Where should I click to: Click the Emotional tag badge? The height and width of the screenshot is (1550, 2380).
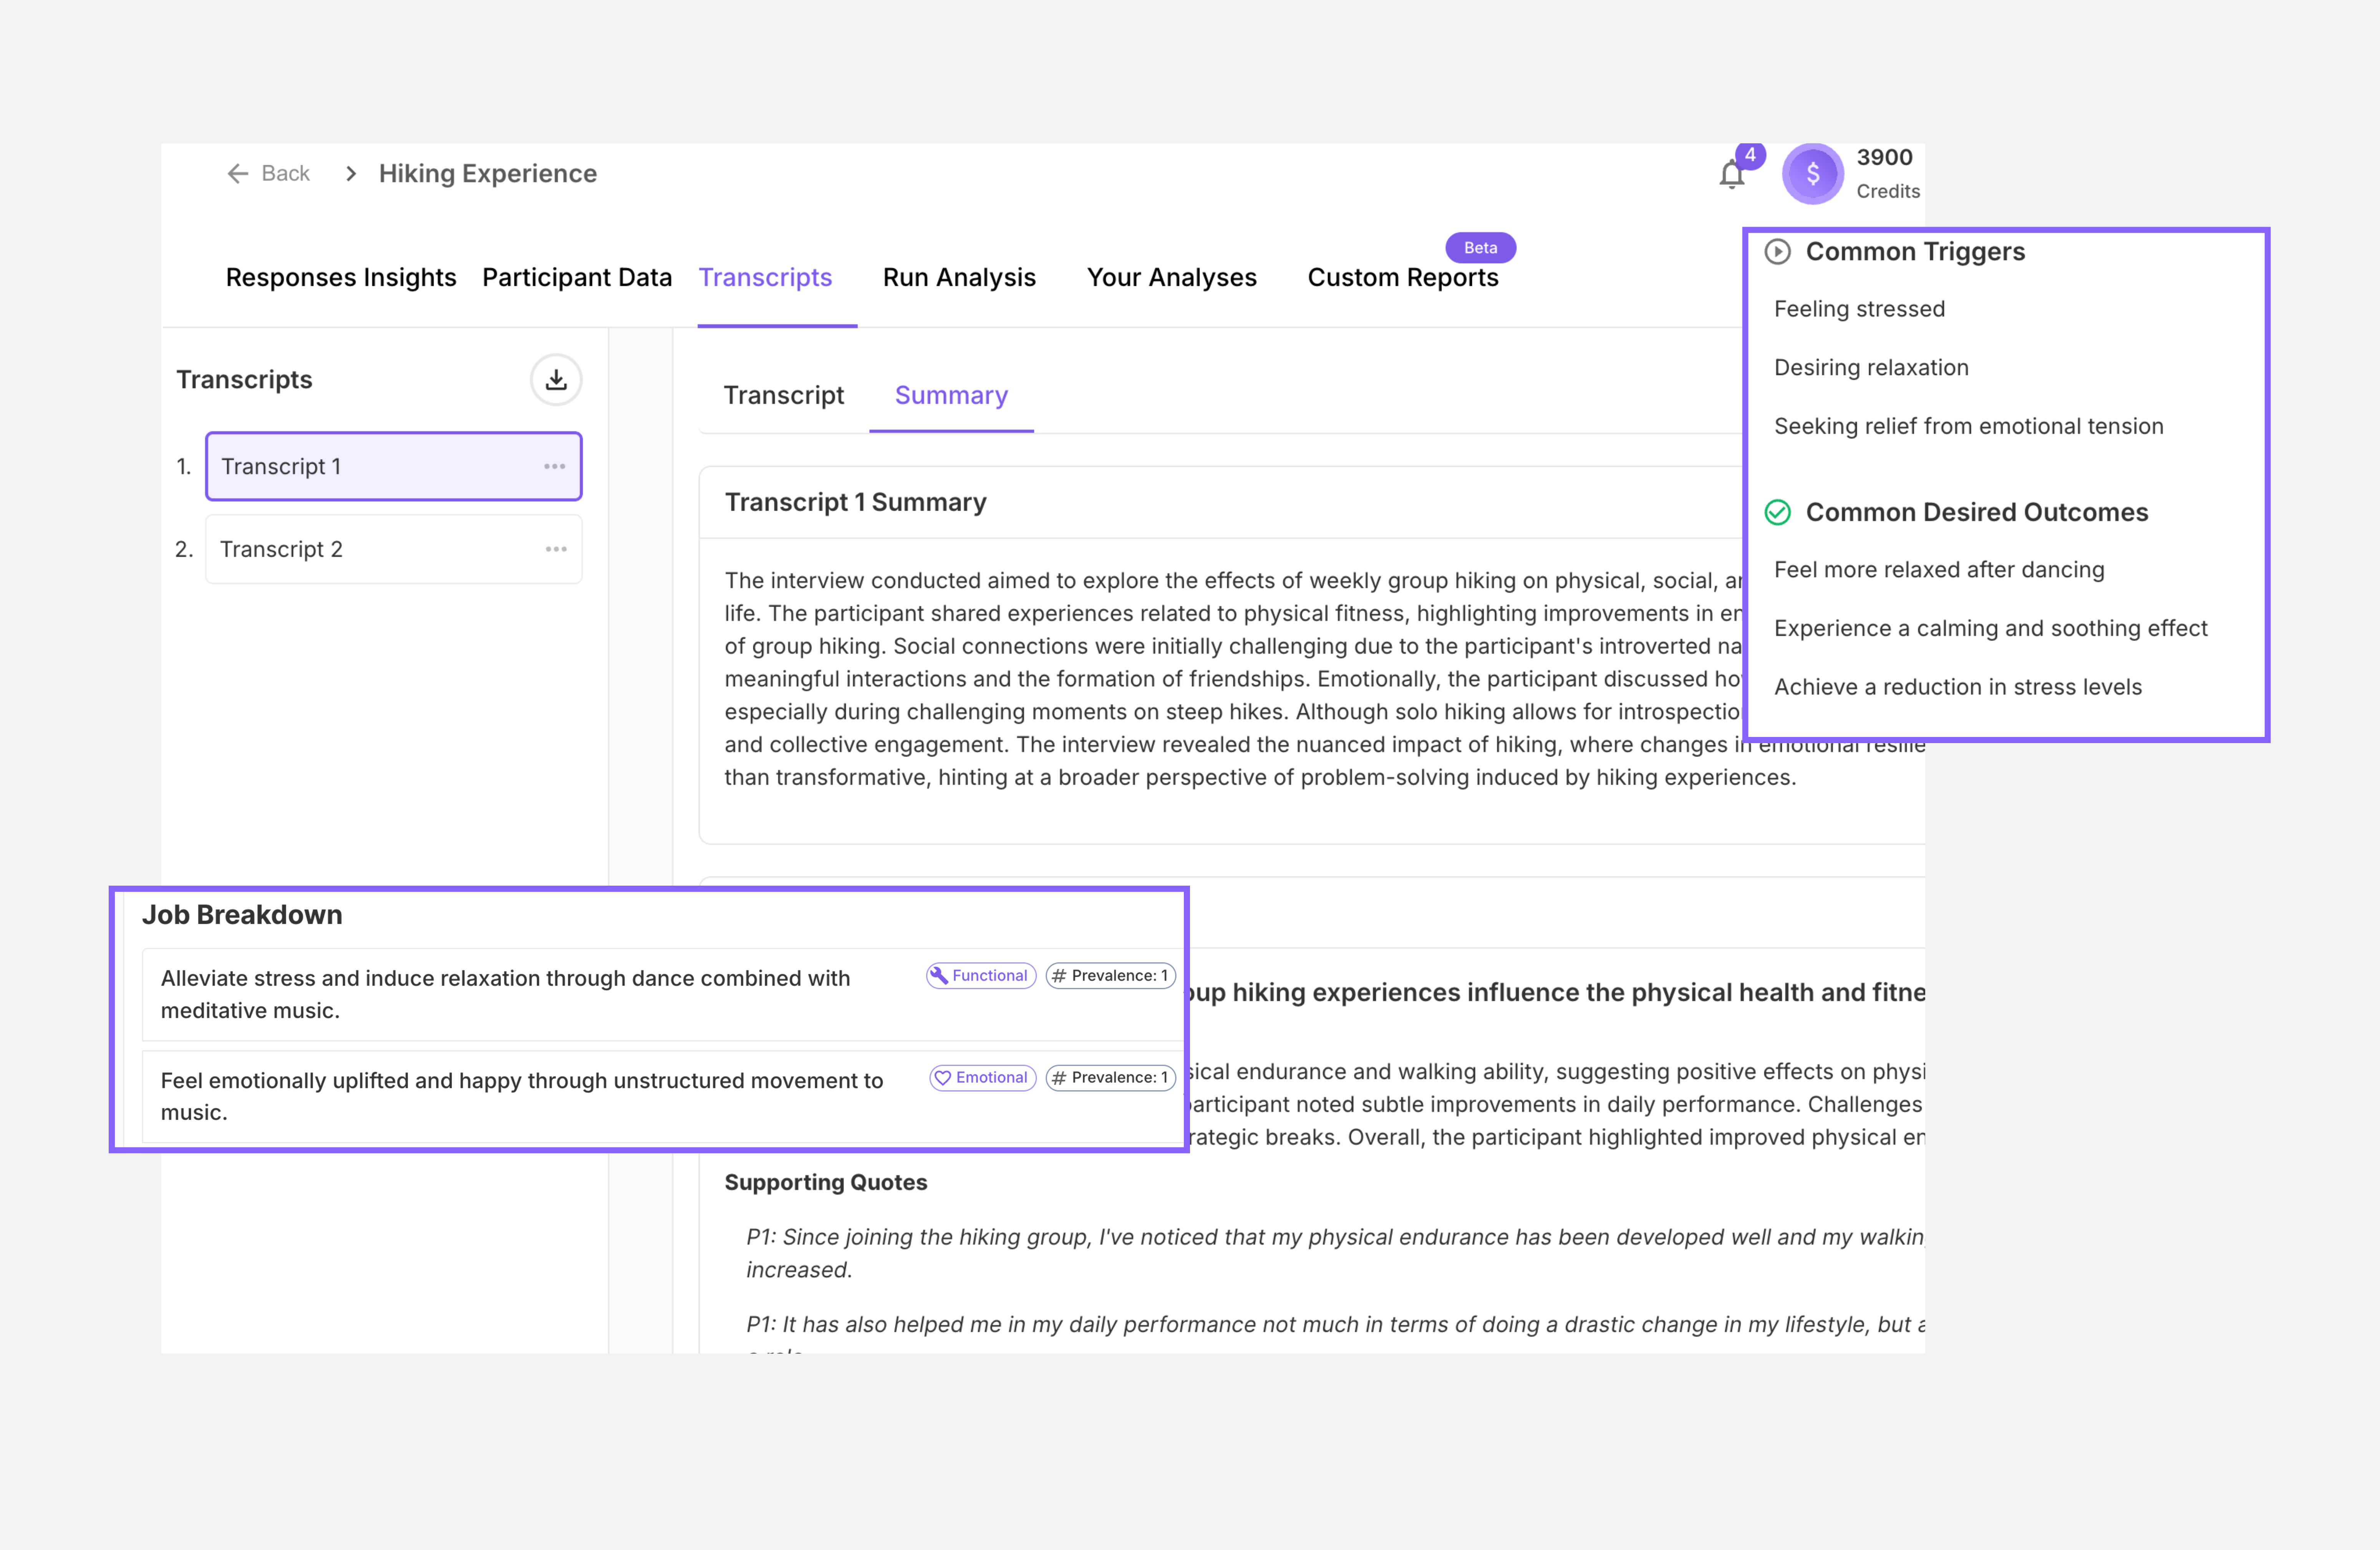[x=982, y=1078]
